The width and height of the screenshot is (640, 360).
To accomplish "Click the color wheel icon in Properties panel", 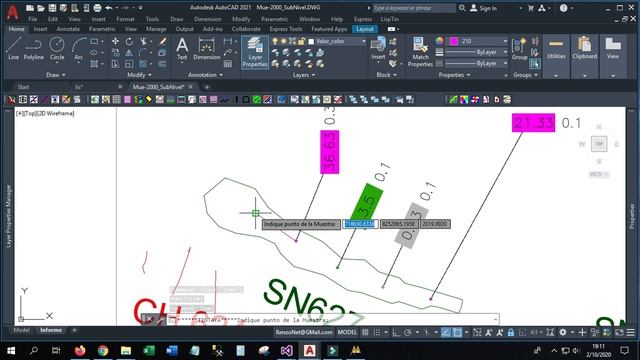I will 439,41.
